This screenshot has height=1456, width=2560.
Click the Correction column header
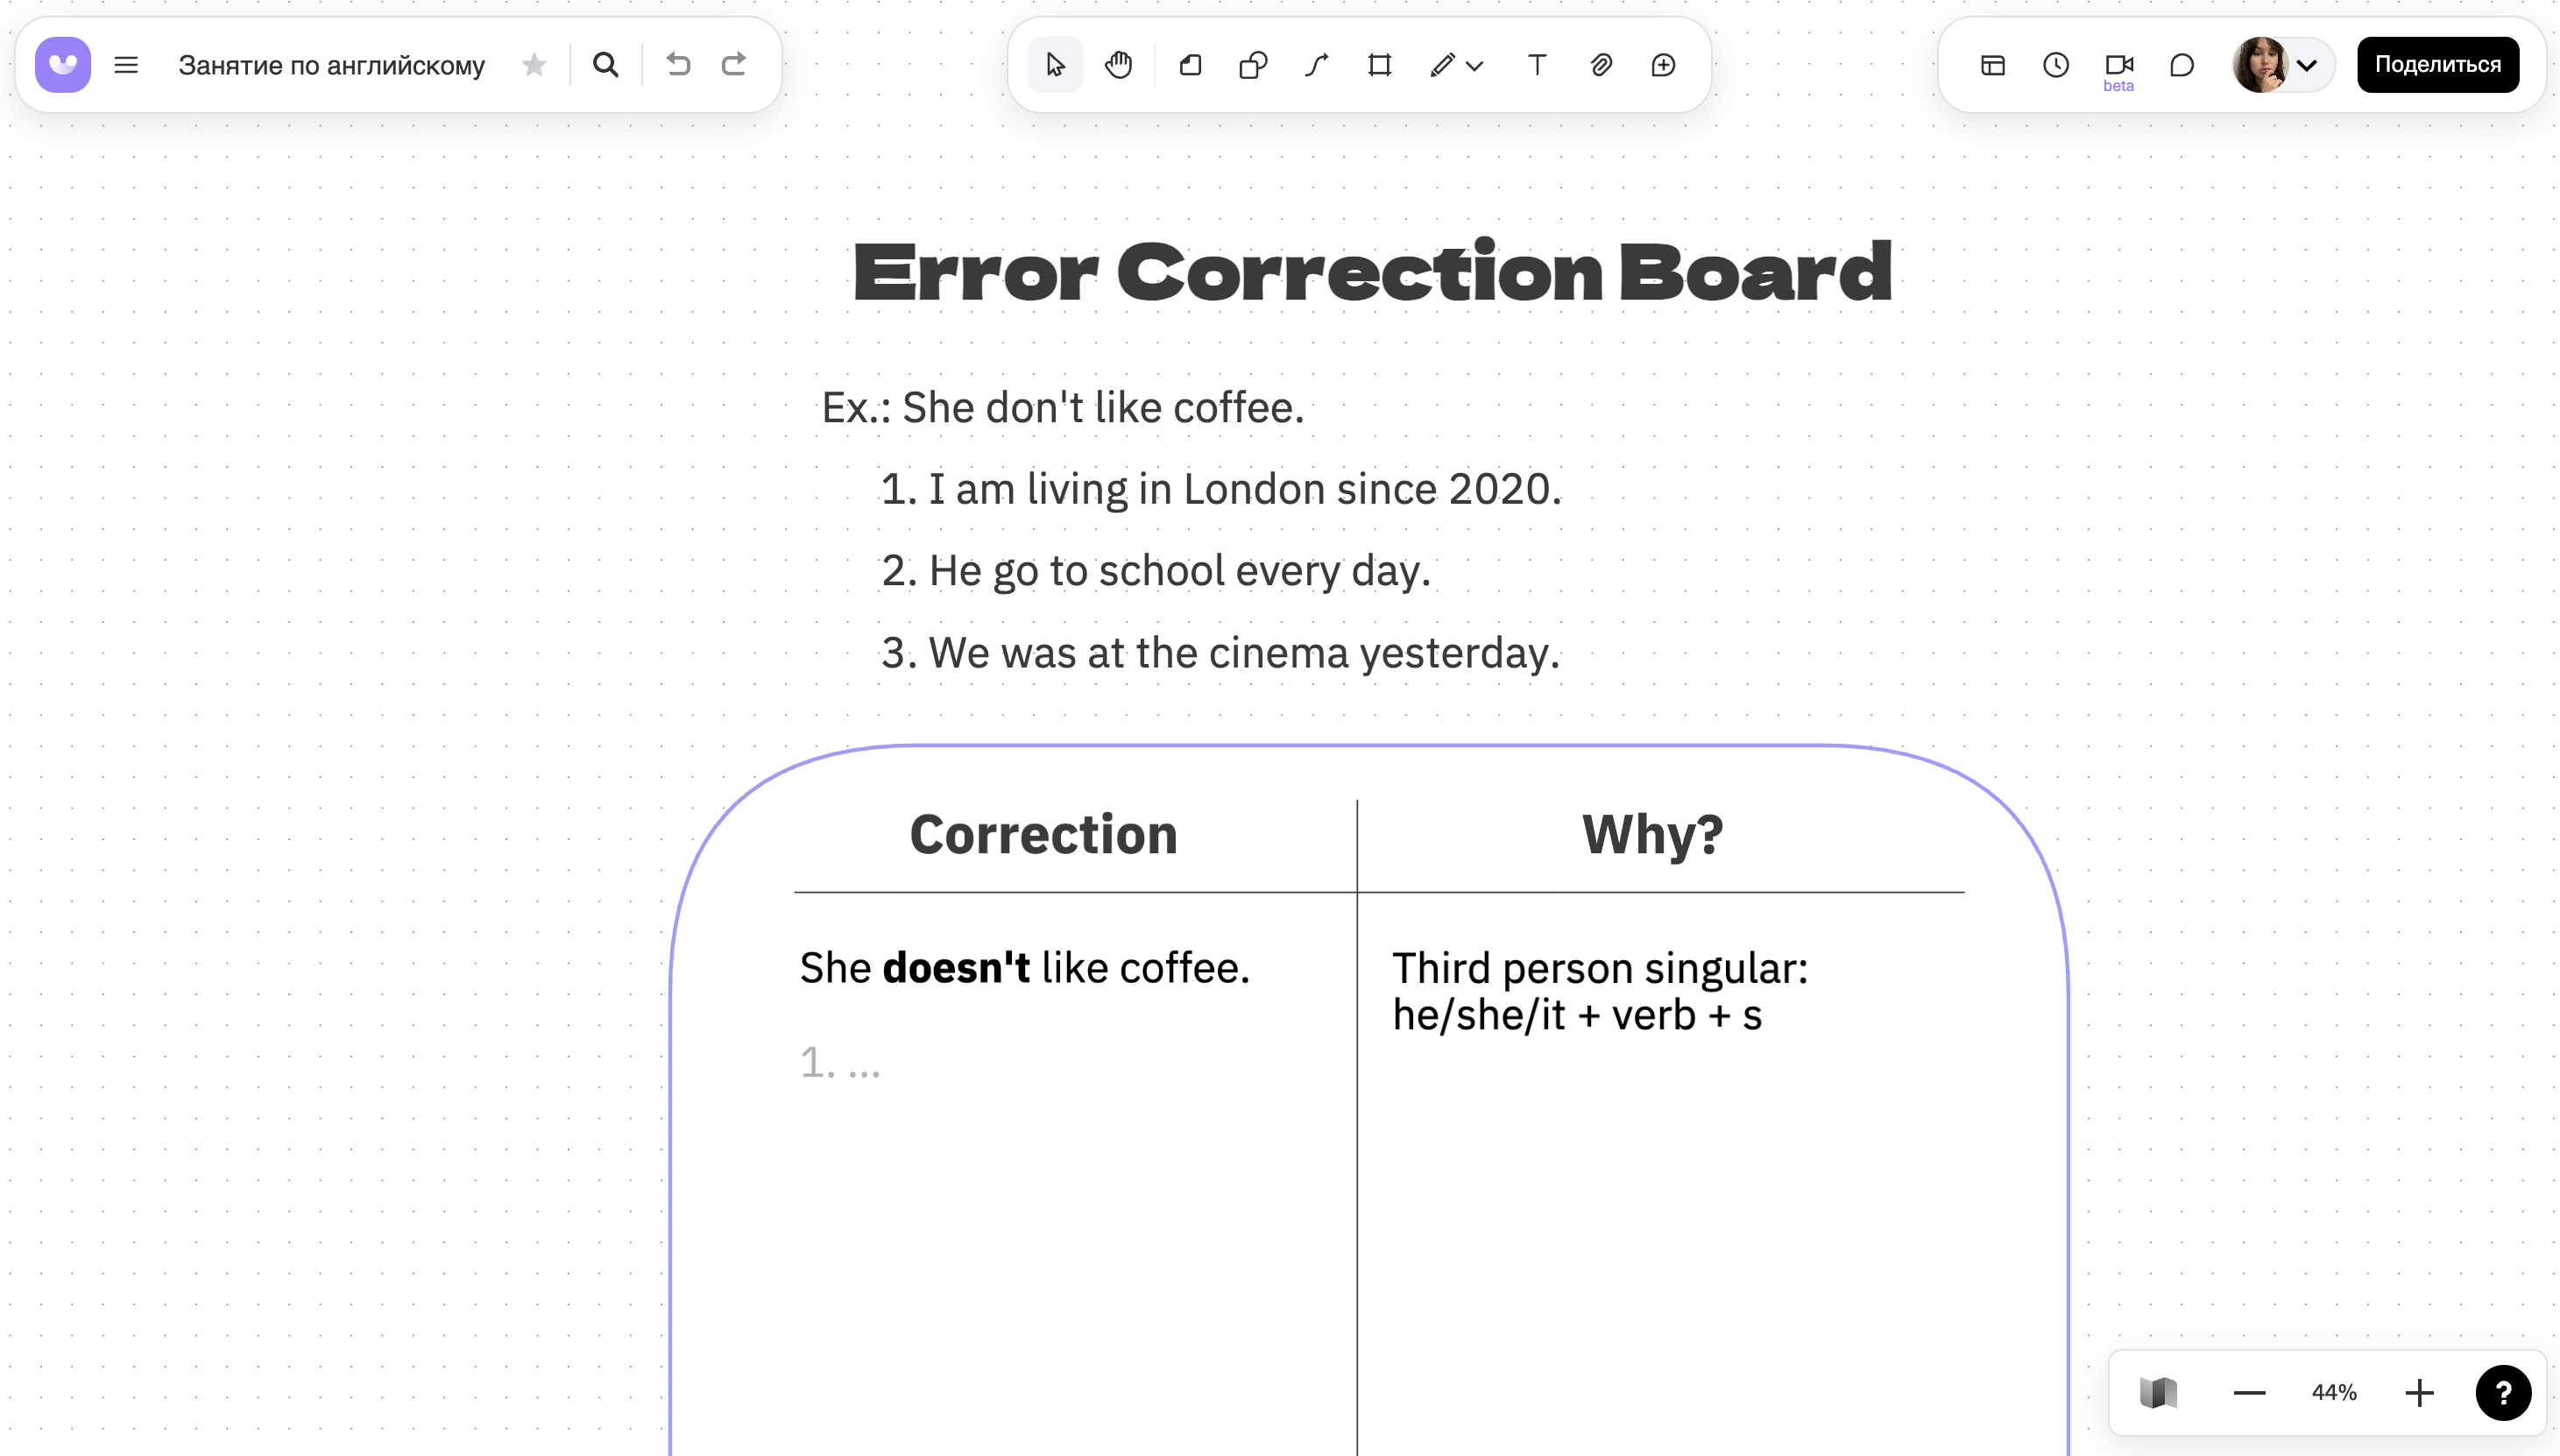(1043, 834)
